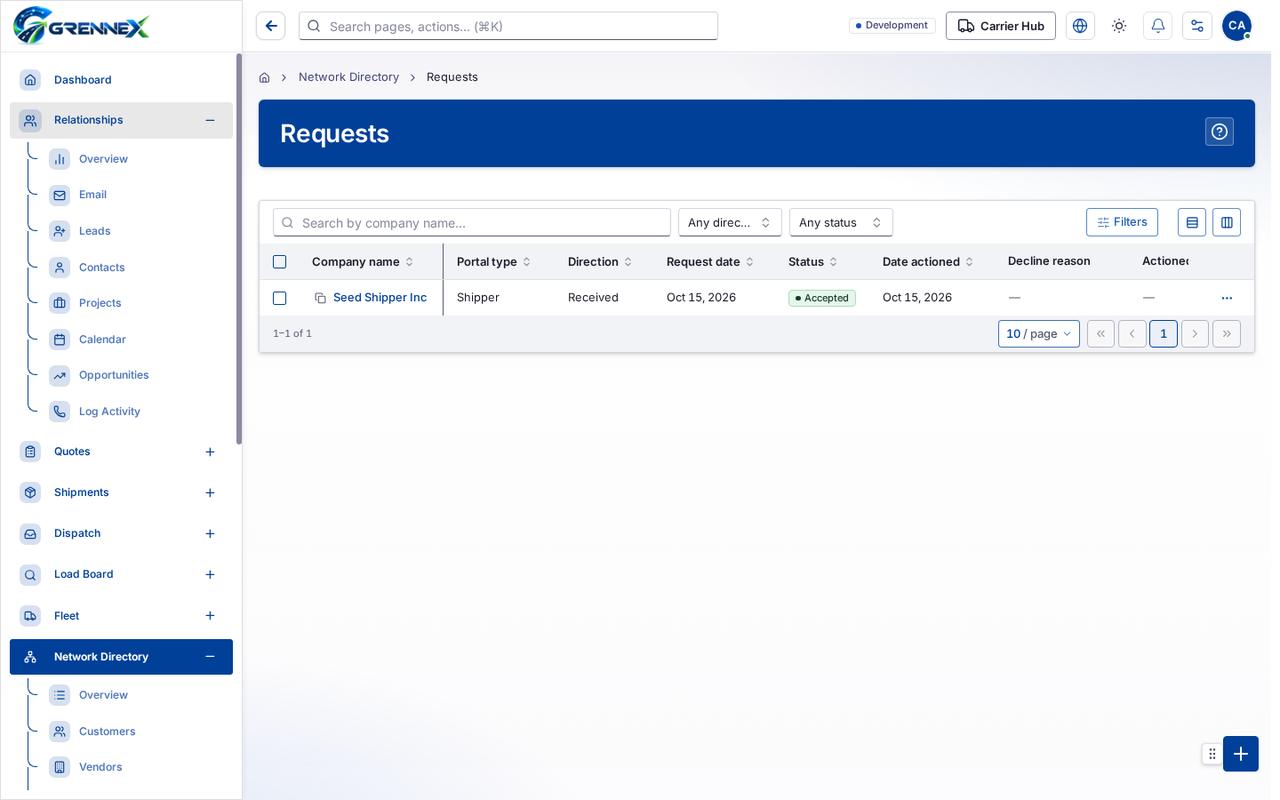
Task: Open the Seed Shipper Inc link
Action: tap(380, 298)
